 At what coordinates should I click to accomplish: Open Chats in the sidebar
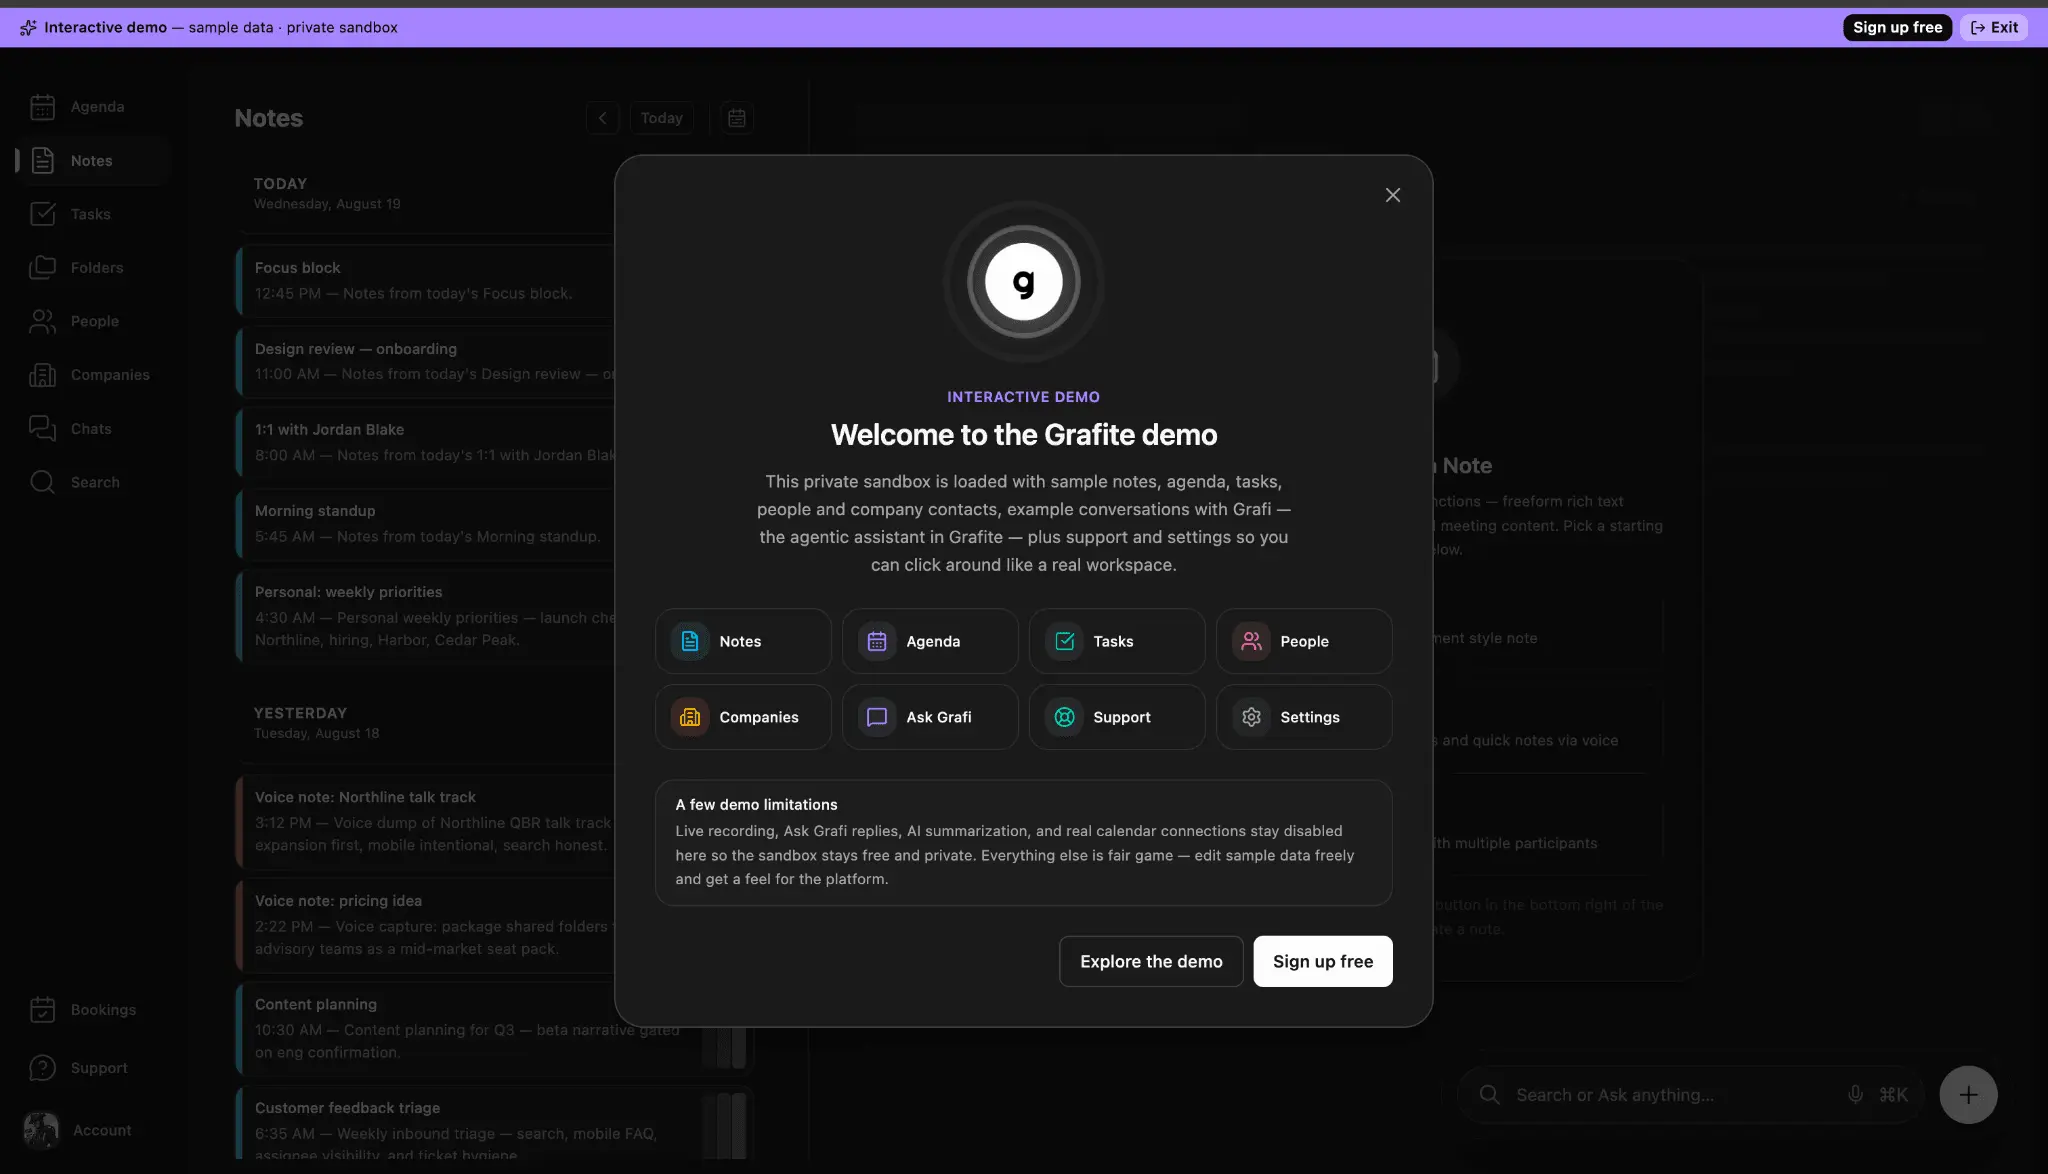pos(92,429)
